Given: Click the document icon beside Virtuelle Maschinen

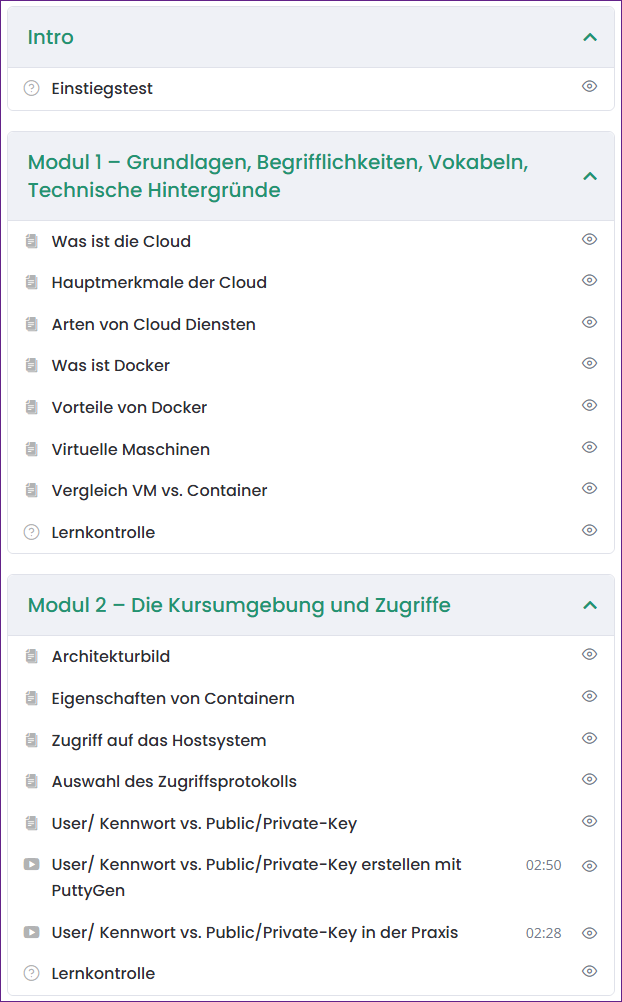Looking at the screenshot, I should point(31,450).
